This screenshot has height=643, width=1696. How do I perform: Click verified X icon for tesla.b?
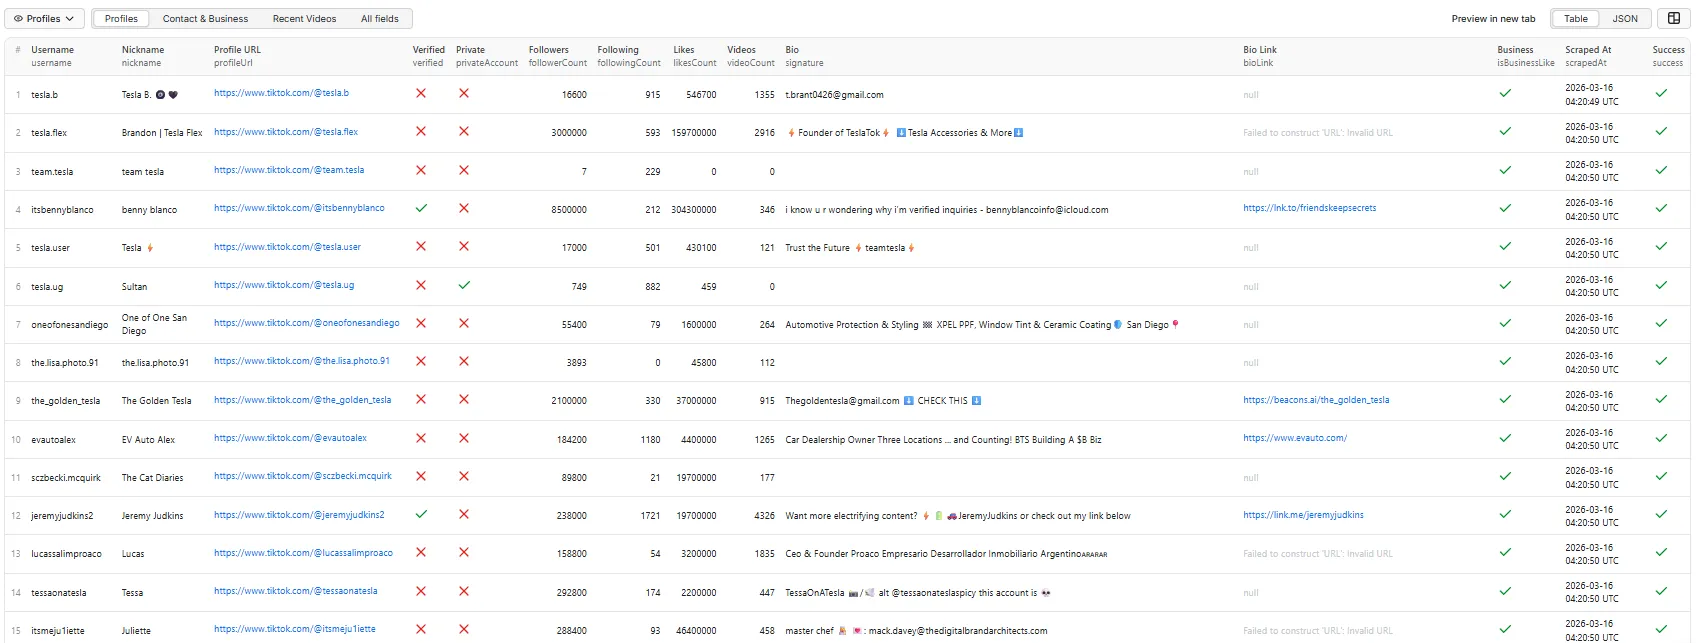point(421,93)
